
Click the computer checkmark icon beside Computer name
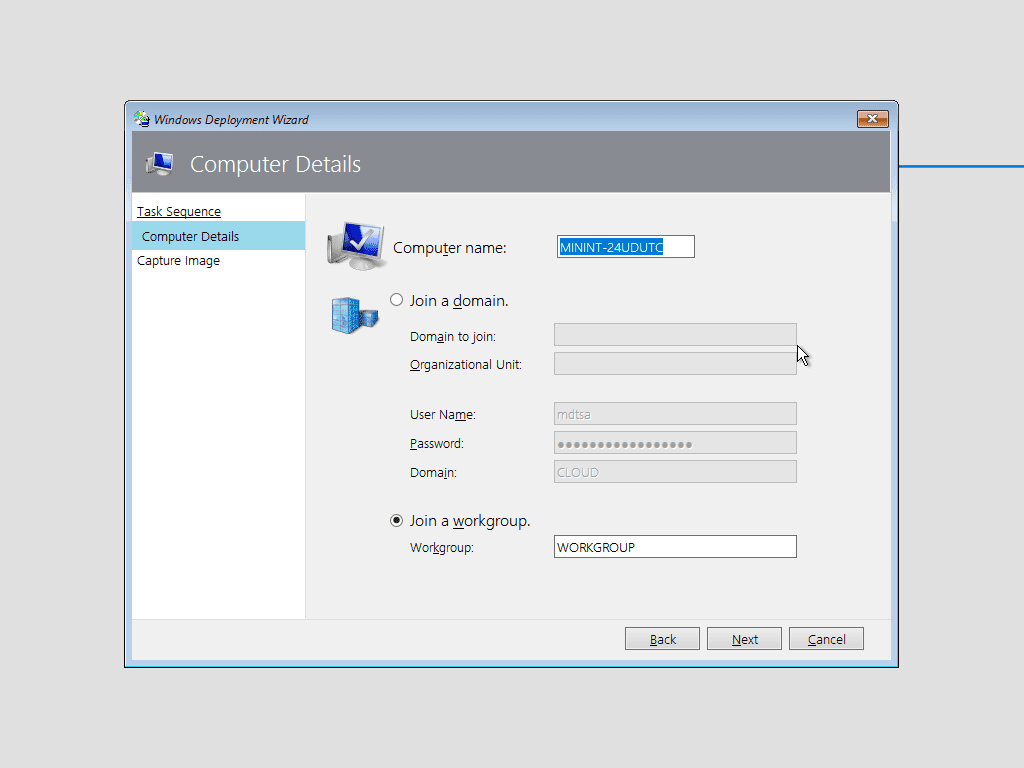coord(355,243)
